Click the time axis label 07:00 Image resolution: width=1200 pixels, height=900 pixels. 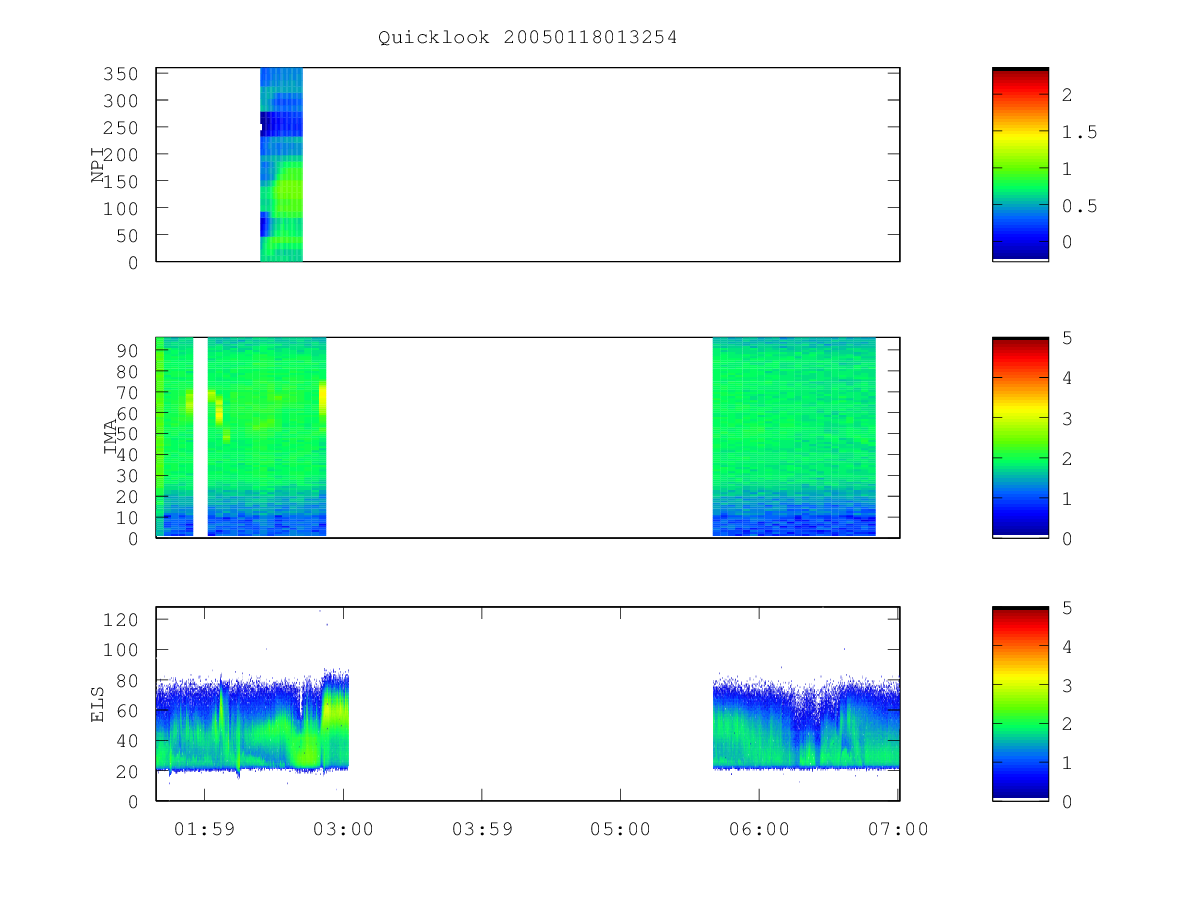tap(898, 829)
